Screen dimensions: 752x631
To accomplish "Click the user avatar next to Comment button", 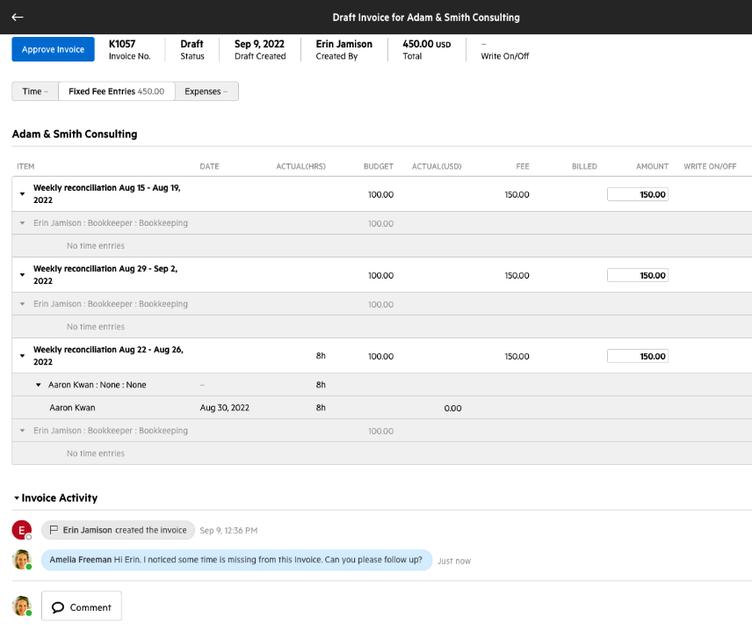I will pyautogui.click(x=22, y=606).
